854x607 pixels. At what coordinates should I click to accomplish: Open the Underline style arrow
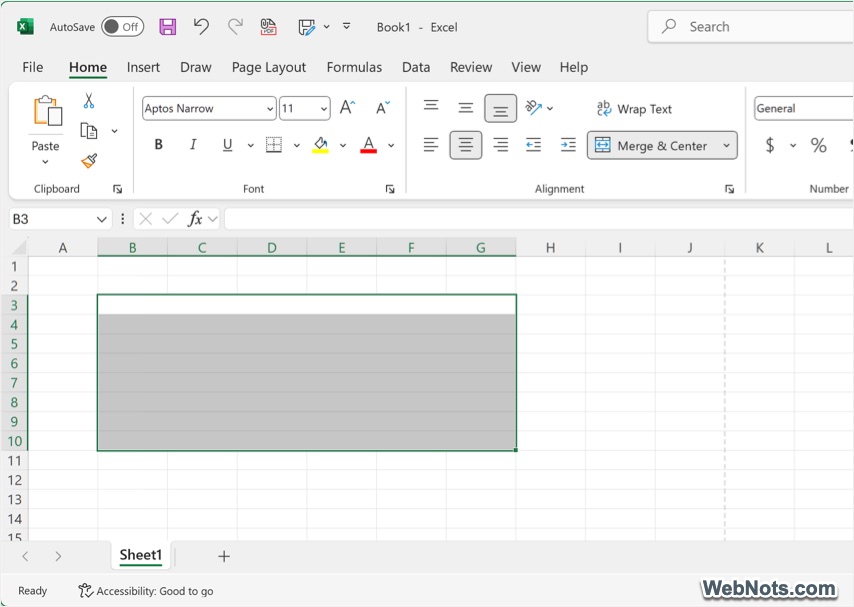point(251,145)
